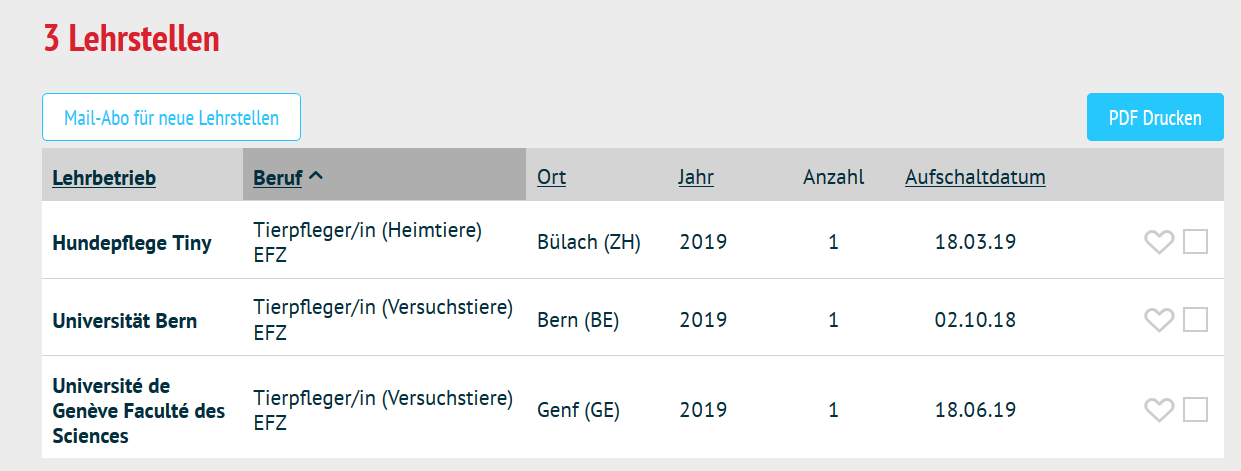Select the Universität Bern row checkbox
Image resolution: width=1241 pixels, height=471 pixels.
point(1195,320)
